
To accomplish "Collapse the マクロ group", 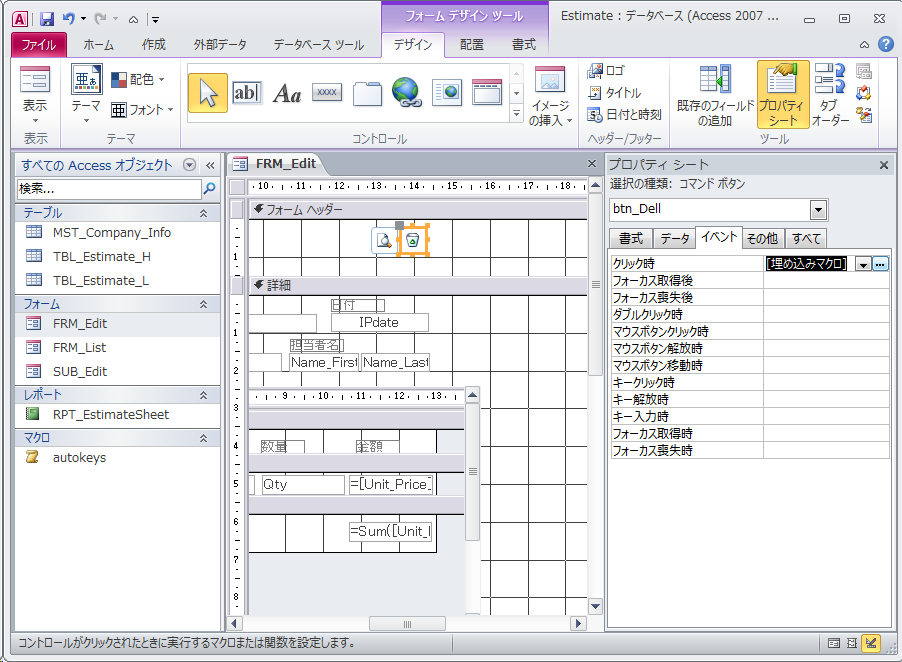I will point(204,438).
